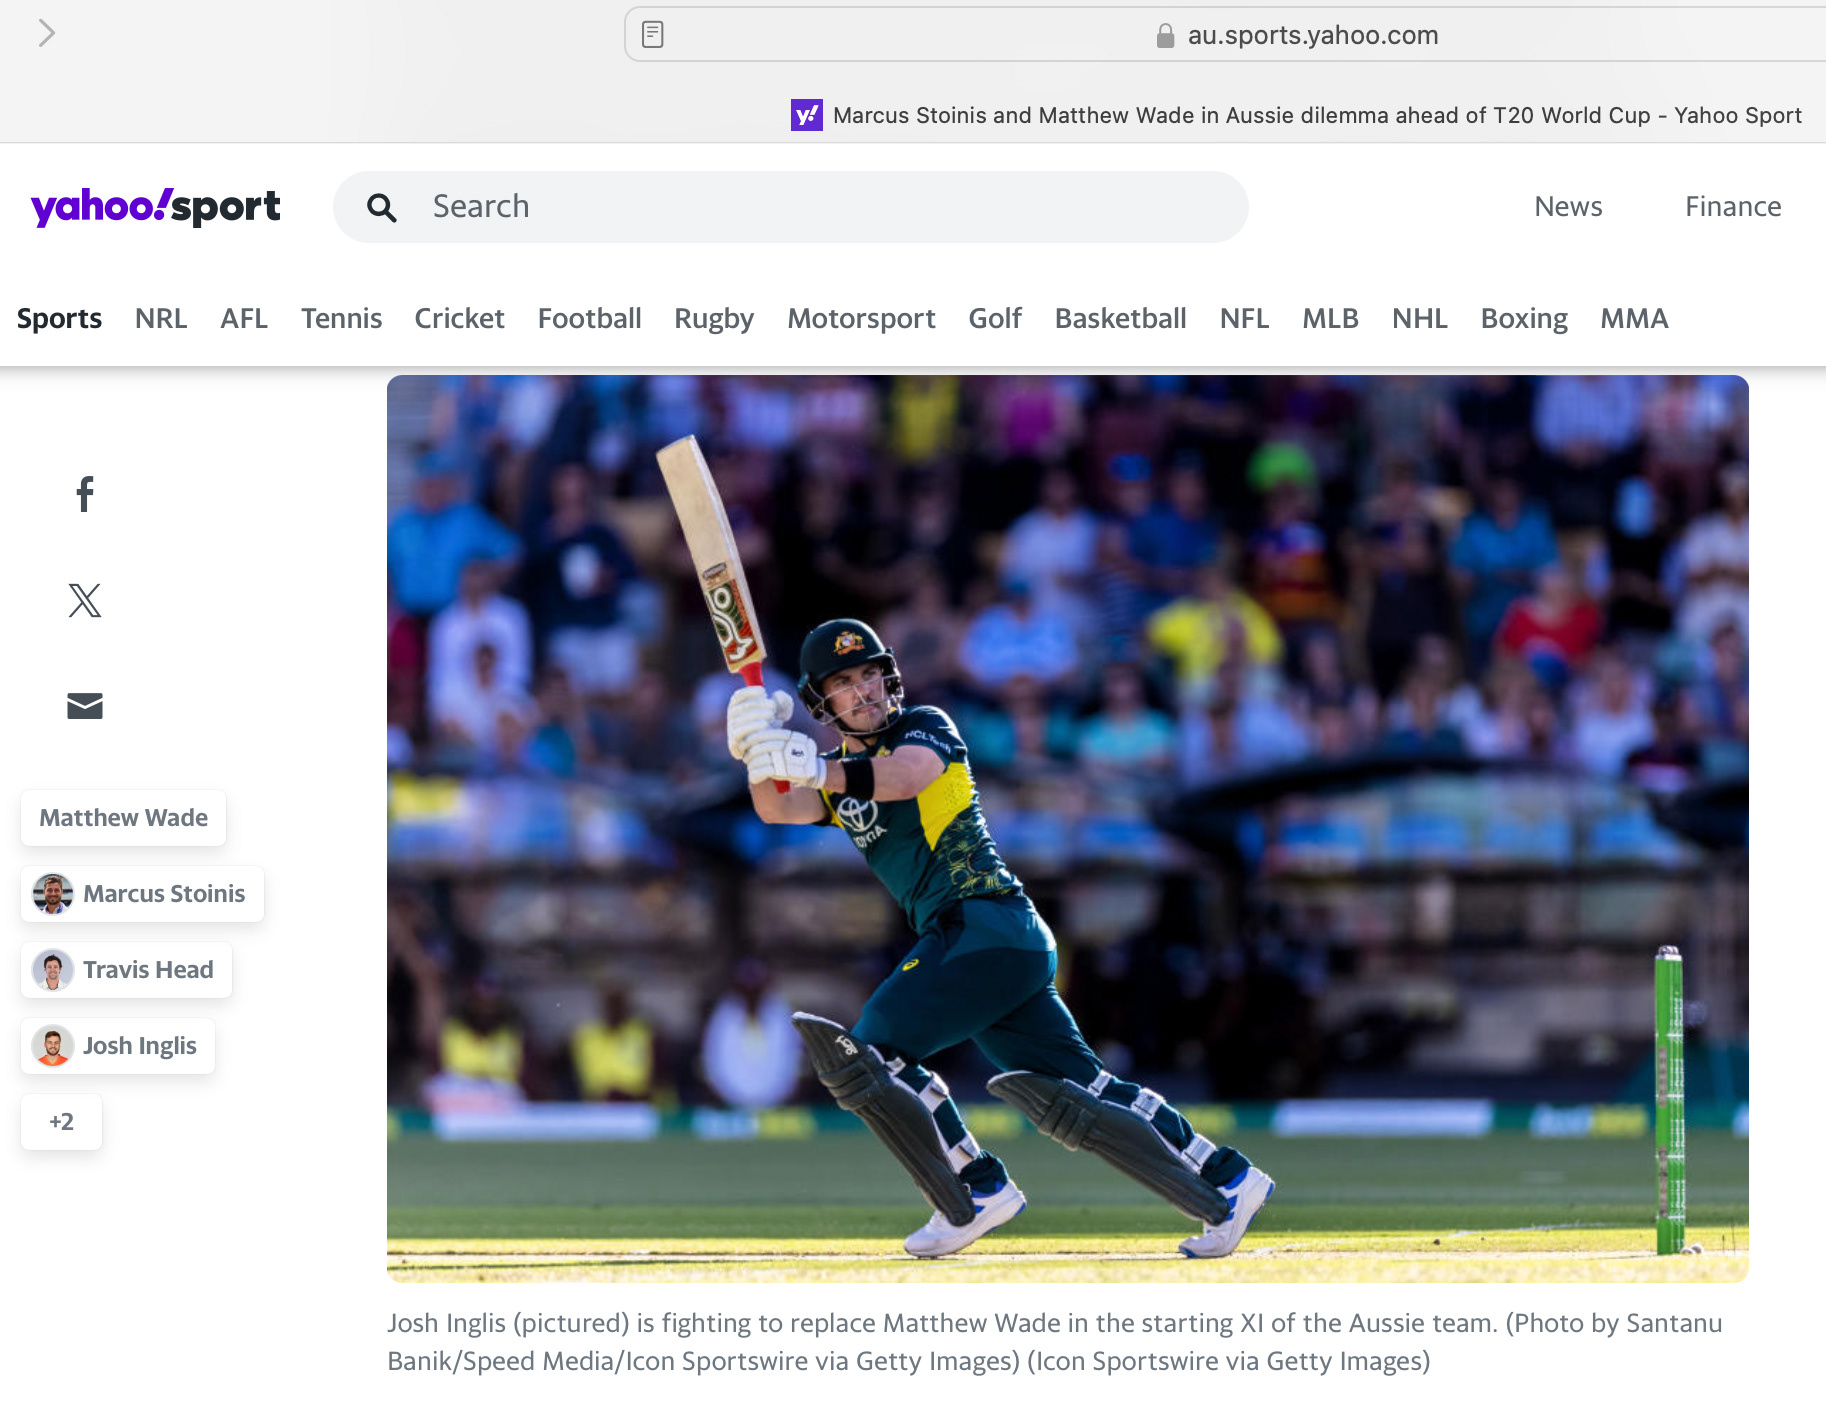Share article via email icon
Viewport: 1826px width, 1408px height.
click(x=85, y=706)
